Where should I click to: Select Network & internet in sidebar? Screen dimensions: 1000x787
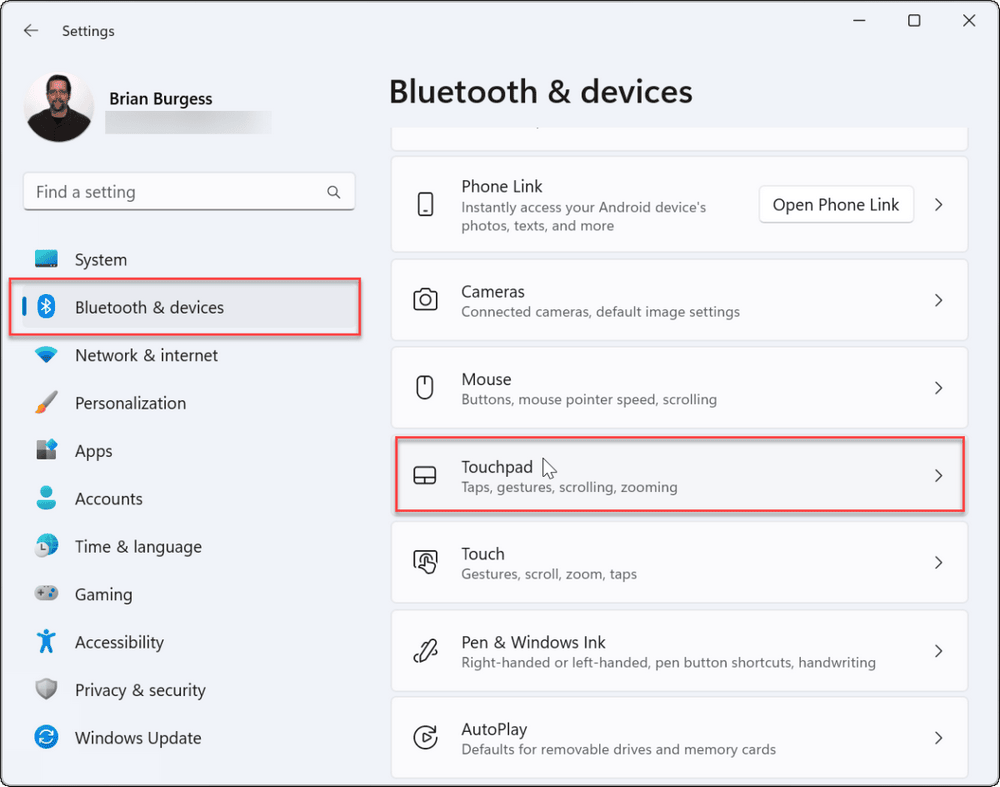coord(146,356)
